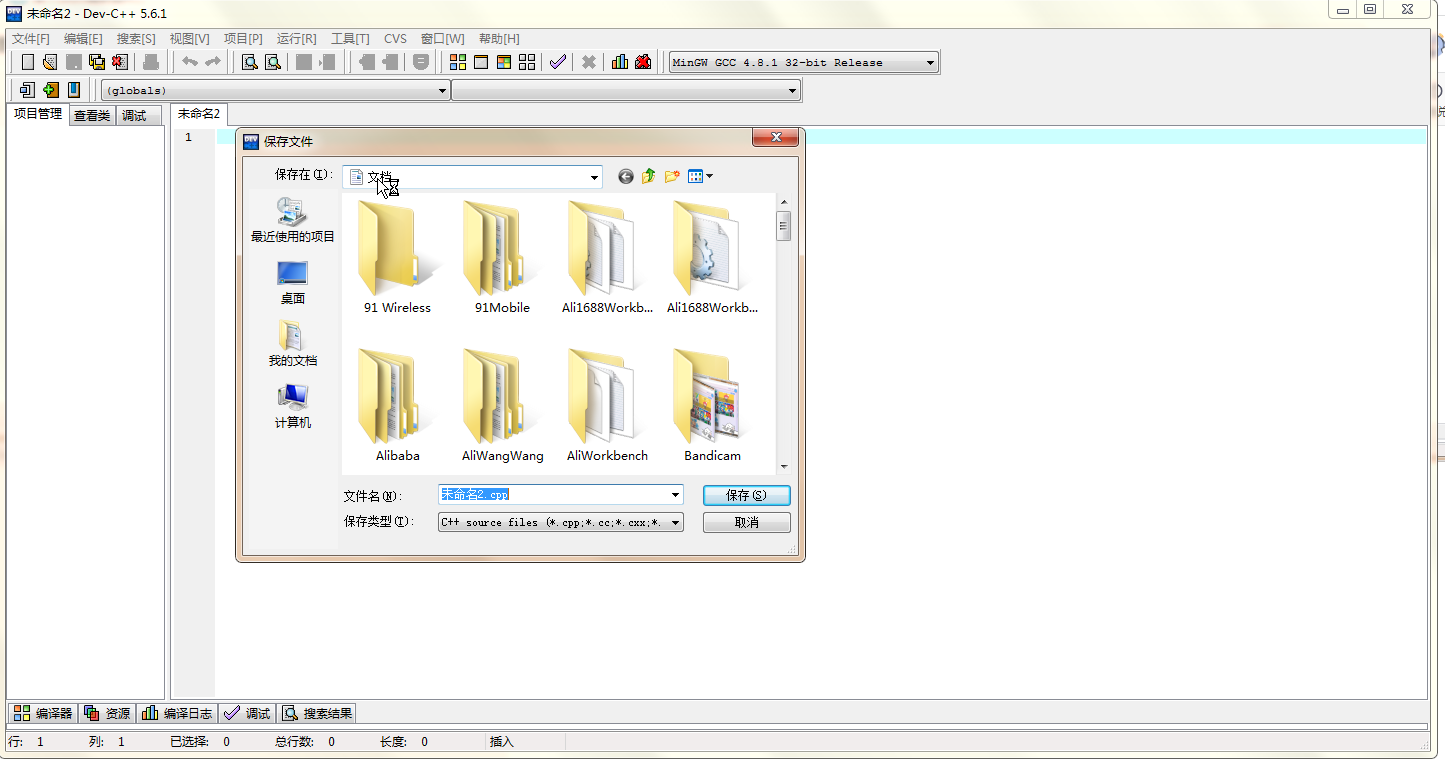This screenshot has width=1445, height=759.
Task: Go back with the round arrow in dialog
Action: (626, 176)
